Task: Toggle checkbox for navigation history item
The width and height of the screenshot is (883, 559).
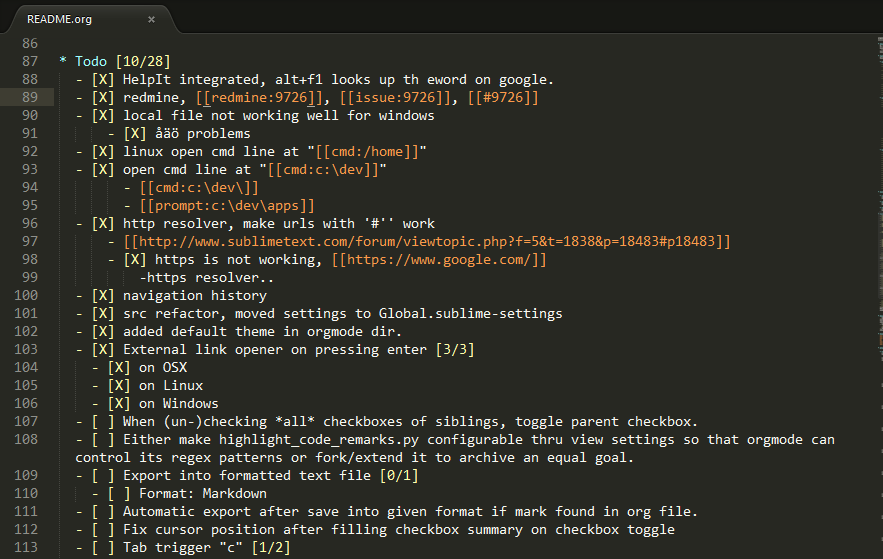Action: 103,296
